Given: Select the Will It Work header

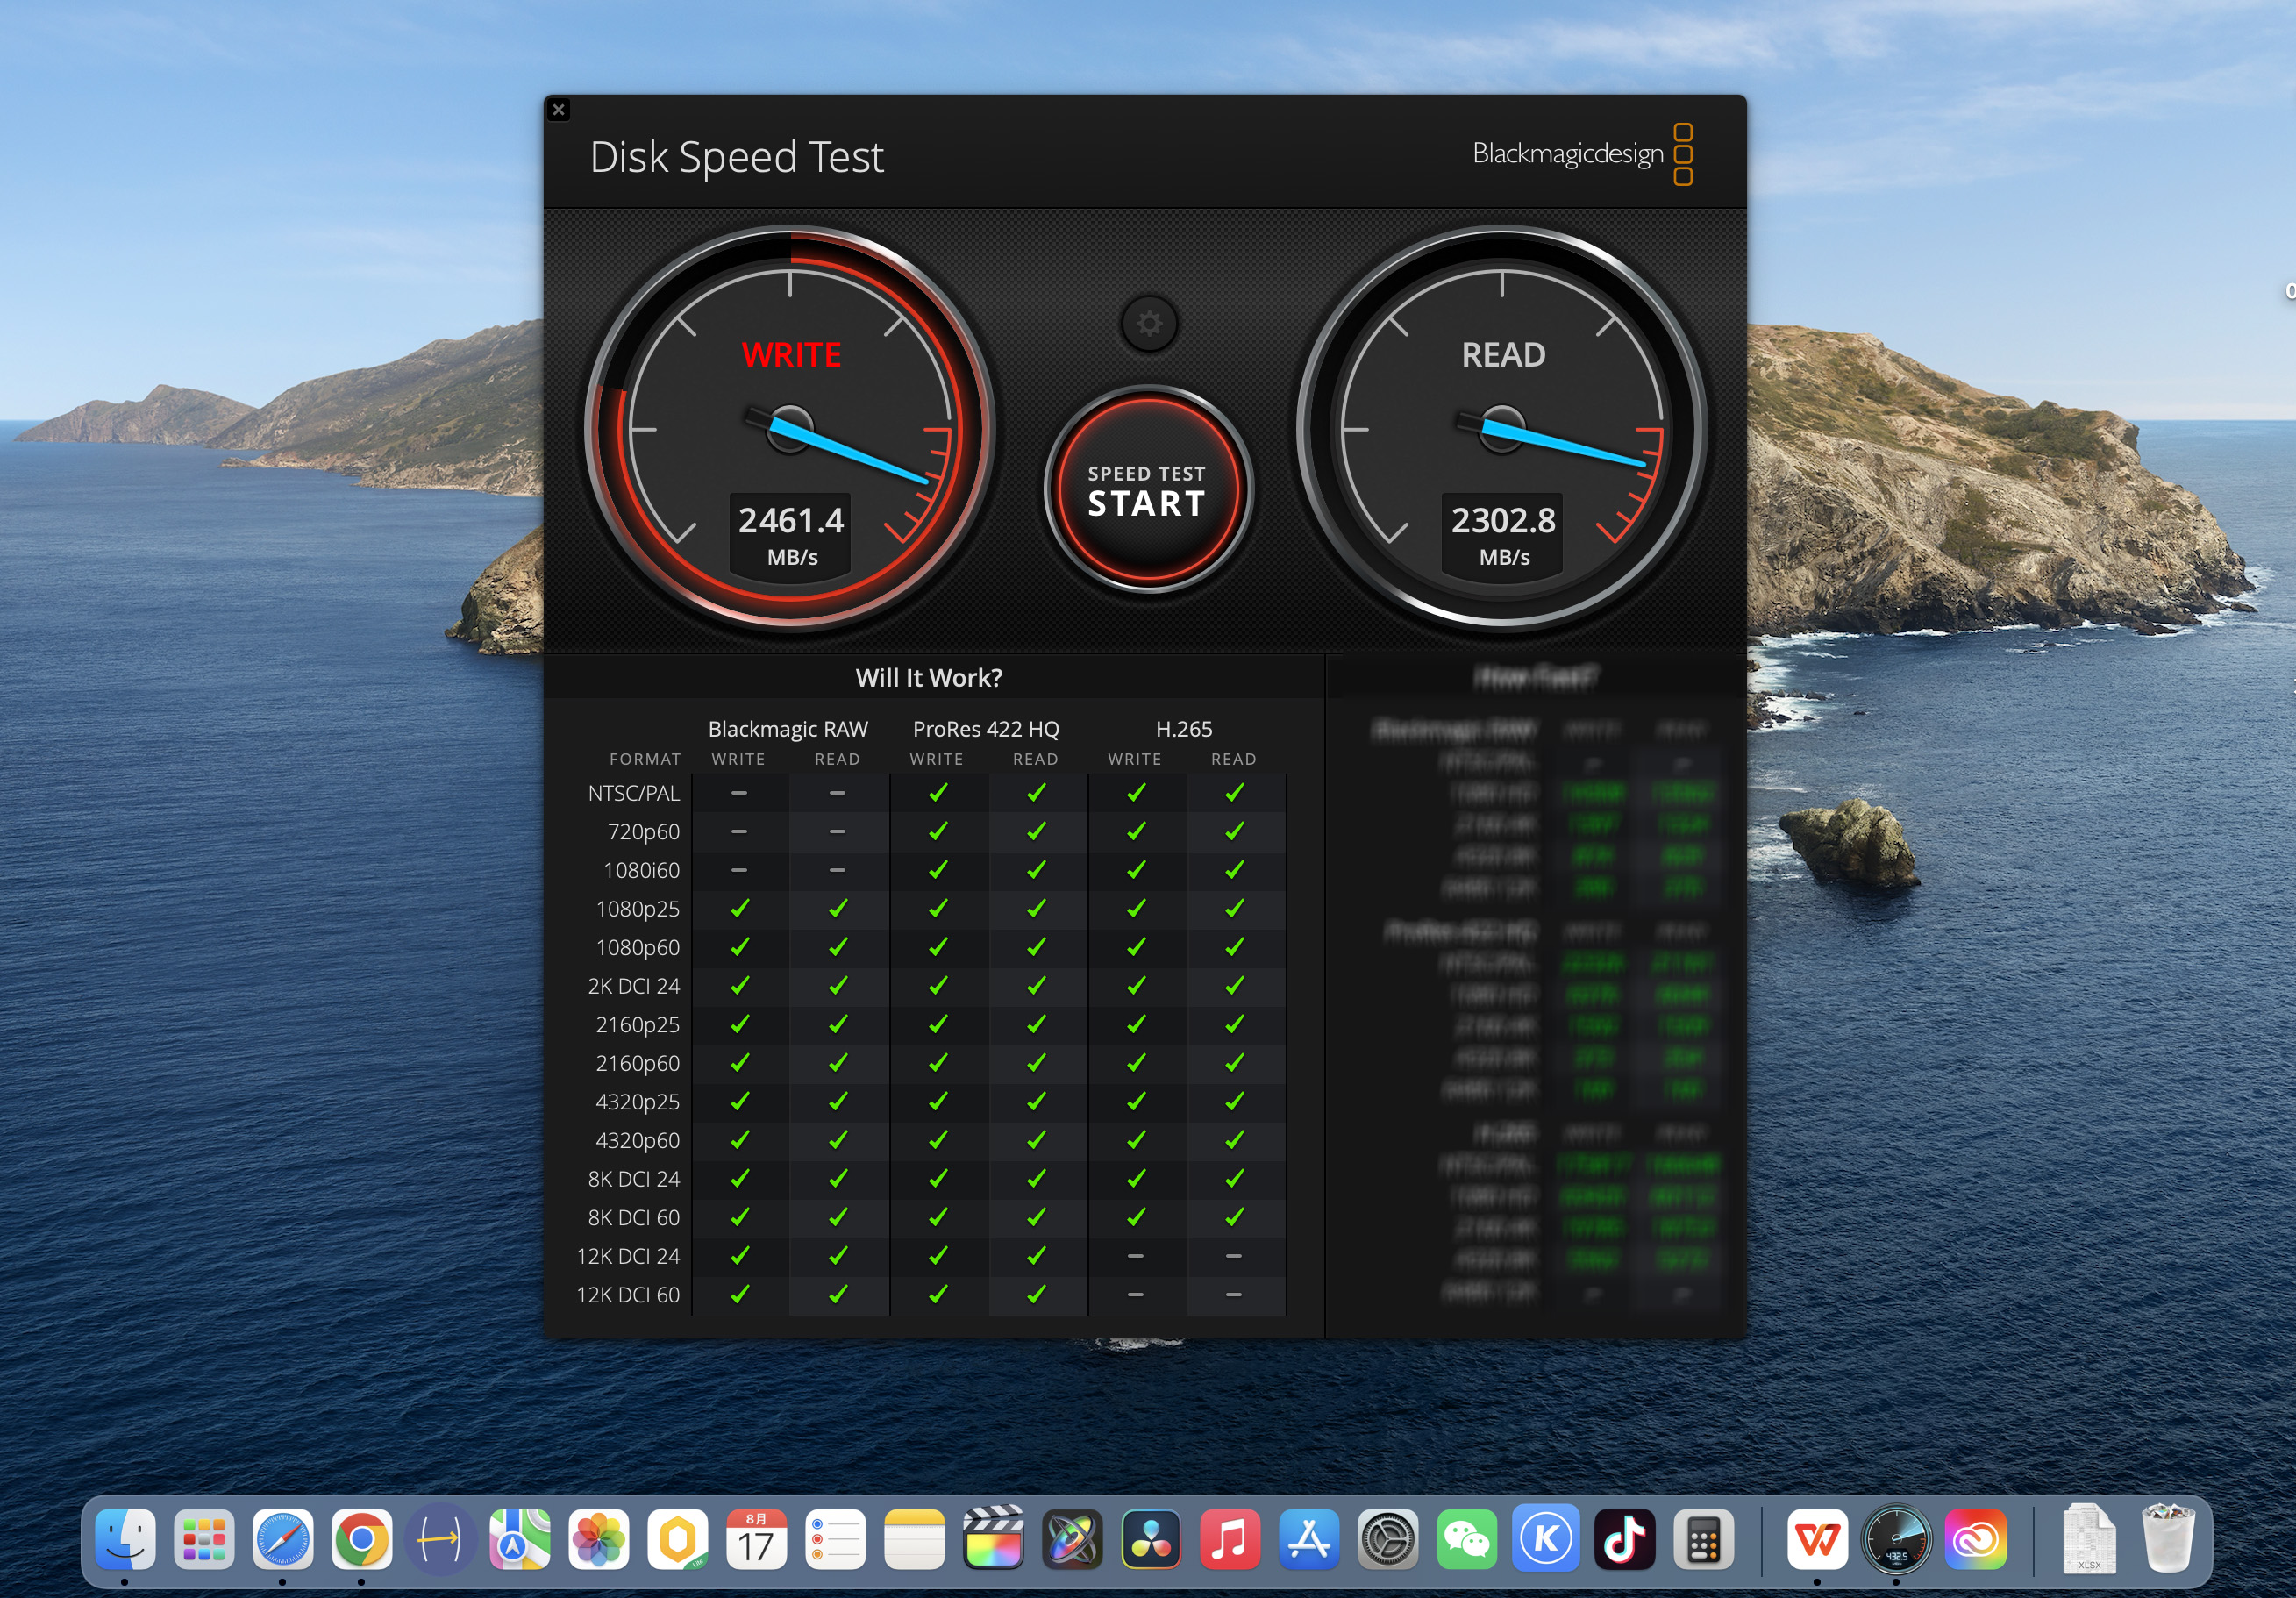Looking at the screenshot, I should pyautogui.click(x=928, y=678).
